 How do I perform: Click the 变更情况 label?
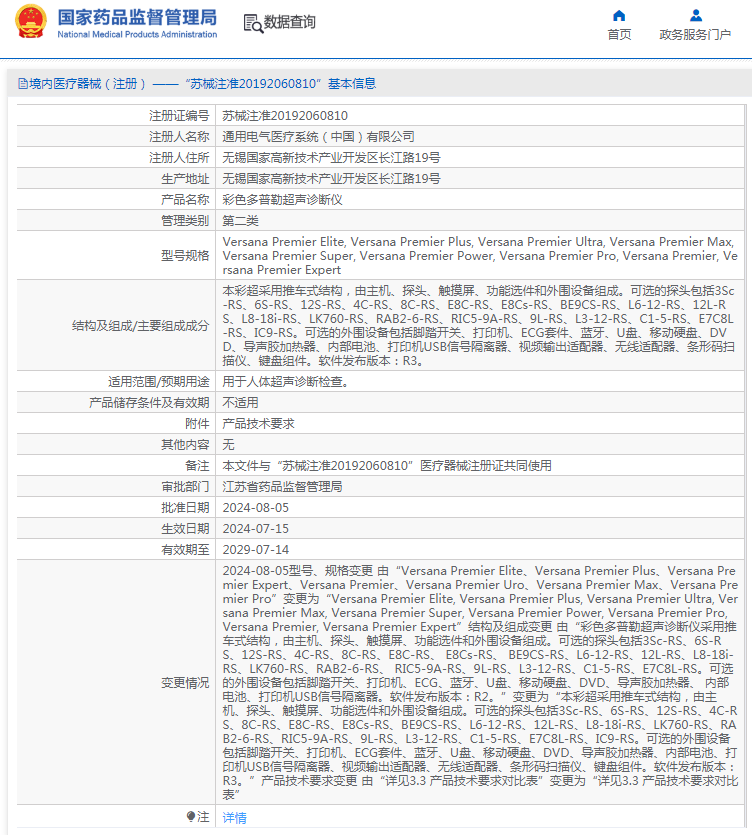[x=185, y=683]
